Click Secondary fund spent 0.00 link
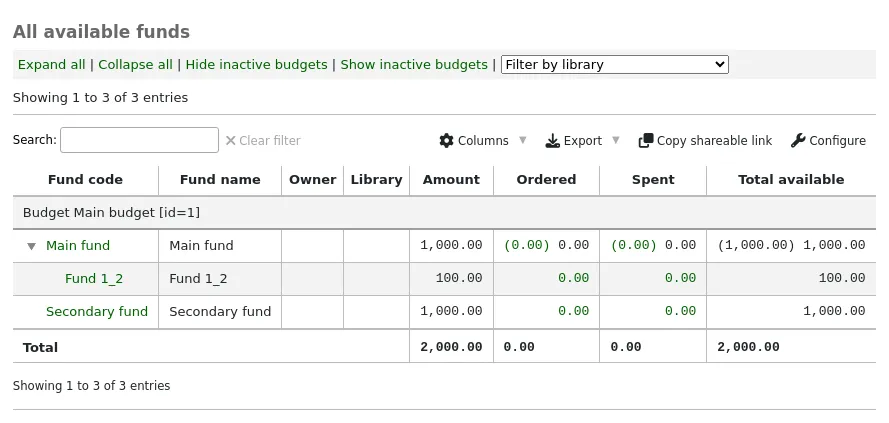The height and width of the screenshot is (423, 889). (680, 311)
